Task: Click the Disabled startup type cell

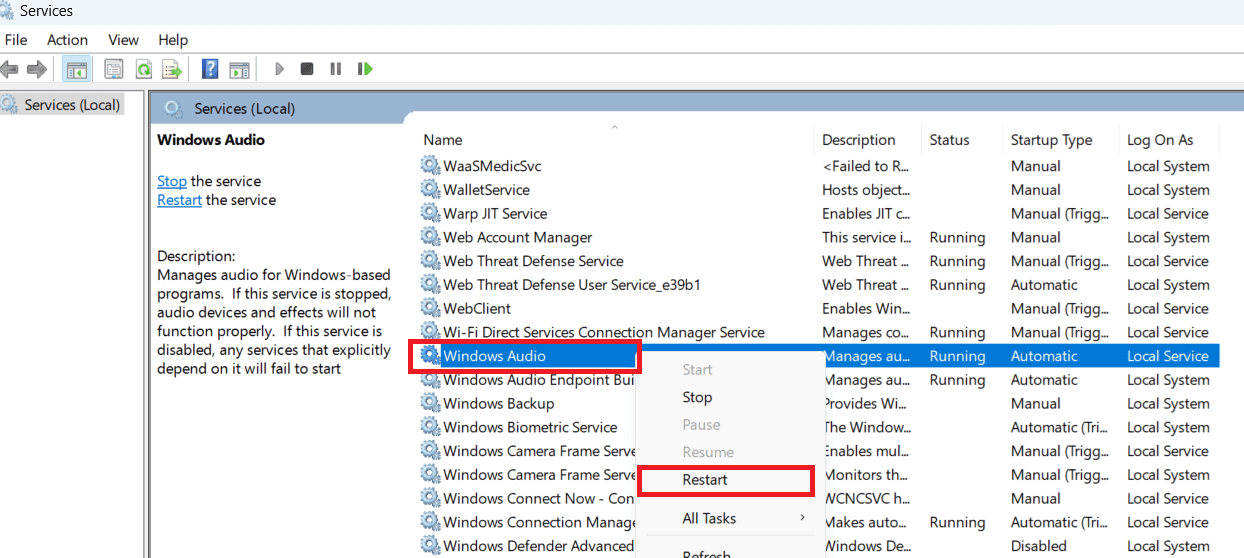Action: coord(1038,546)
